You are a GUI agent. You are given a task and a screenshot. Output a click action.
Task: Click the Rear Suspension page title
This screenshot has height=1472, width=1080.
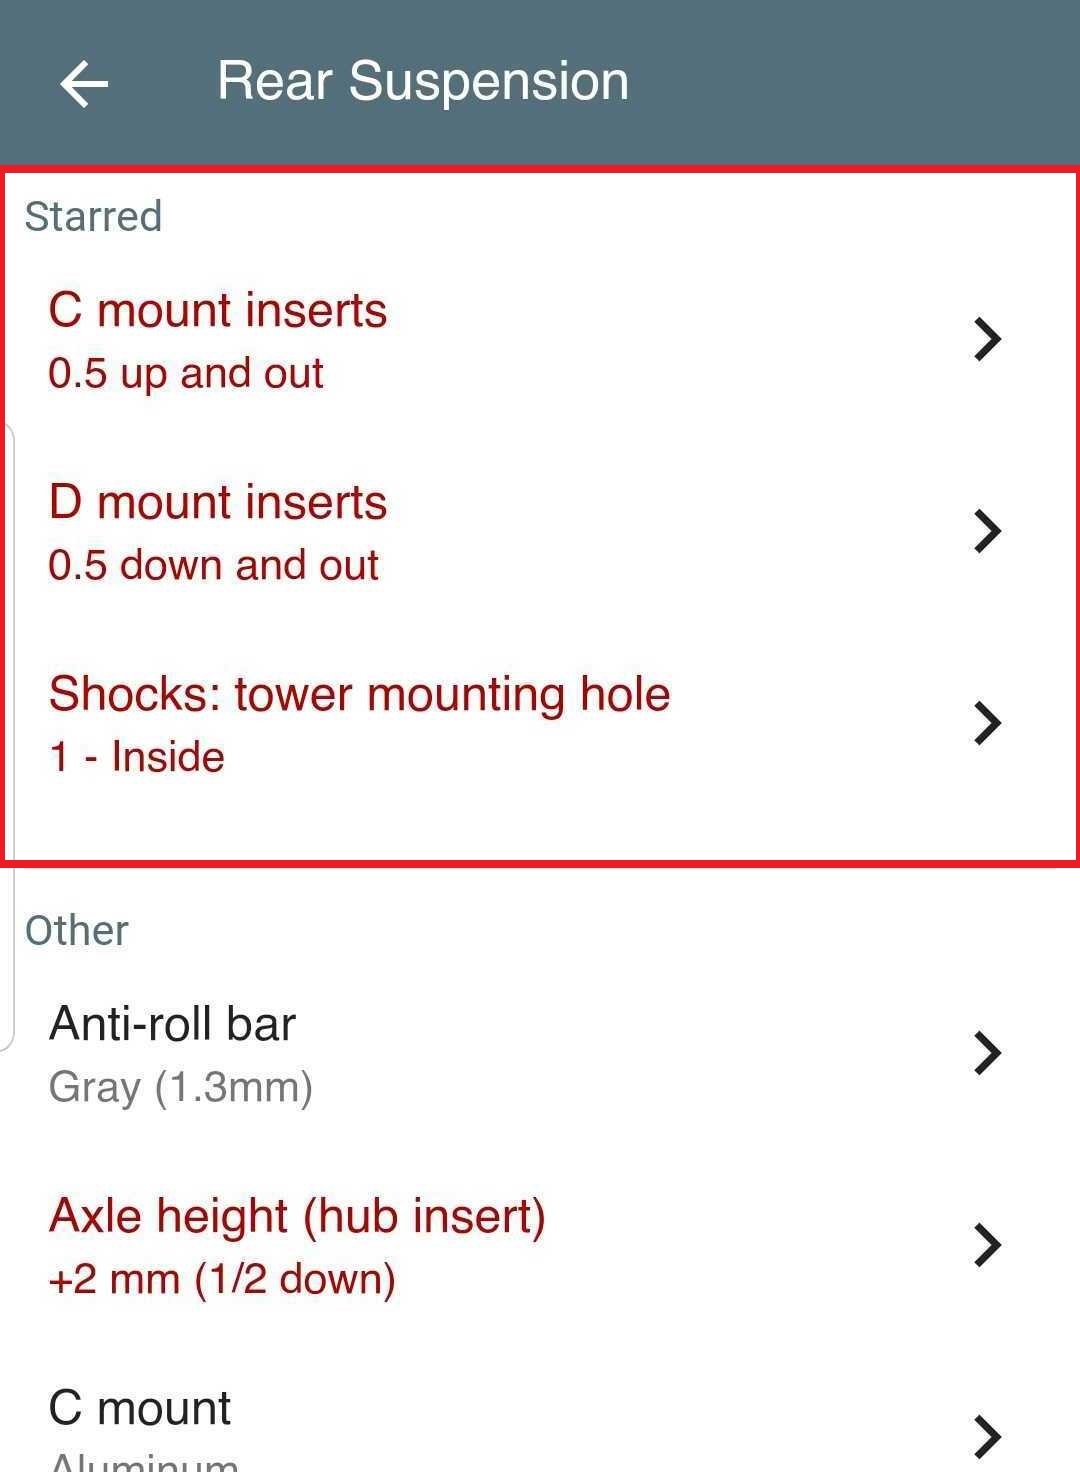(x=423, y=81)
